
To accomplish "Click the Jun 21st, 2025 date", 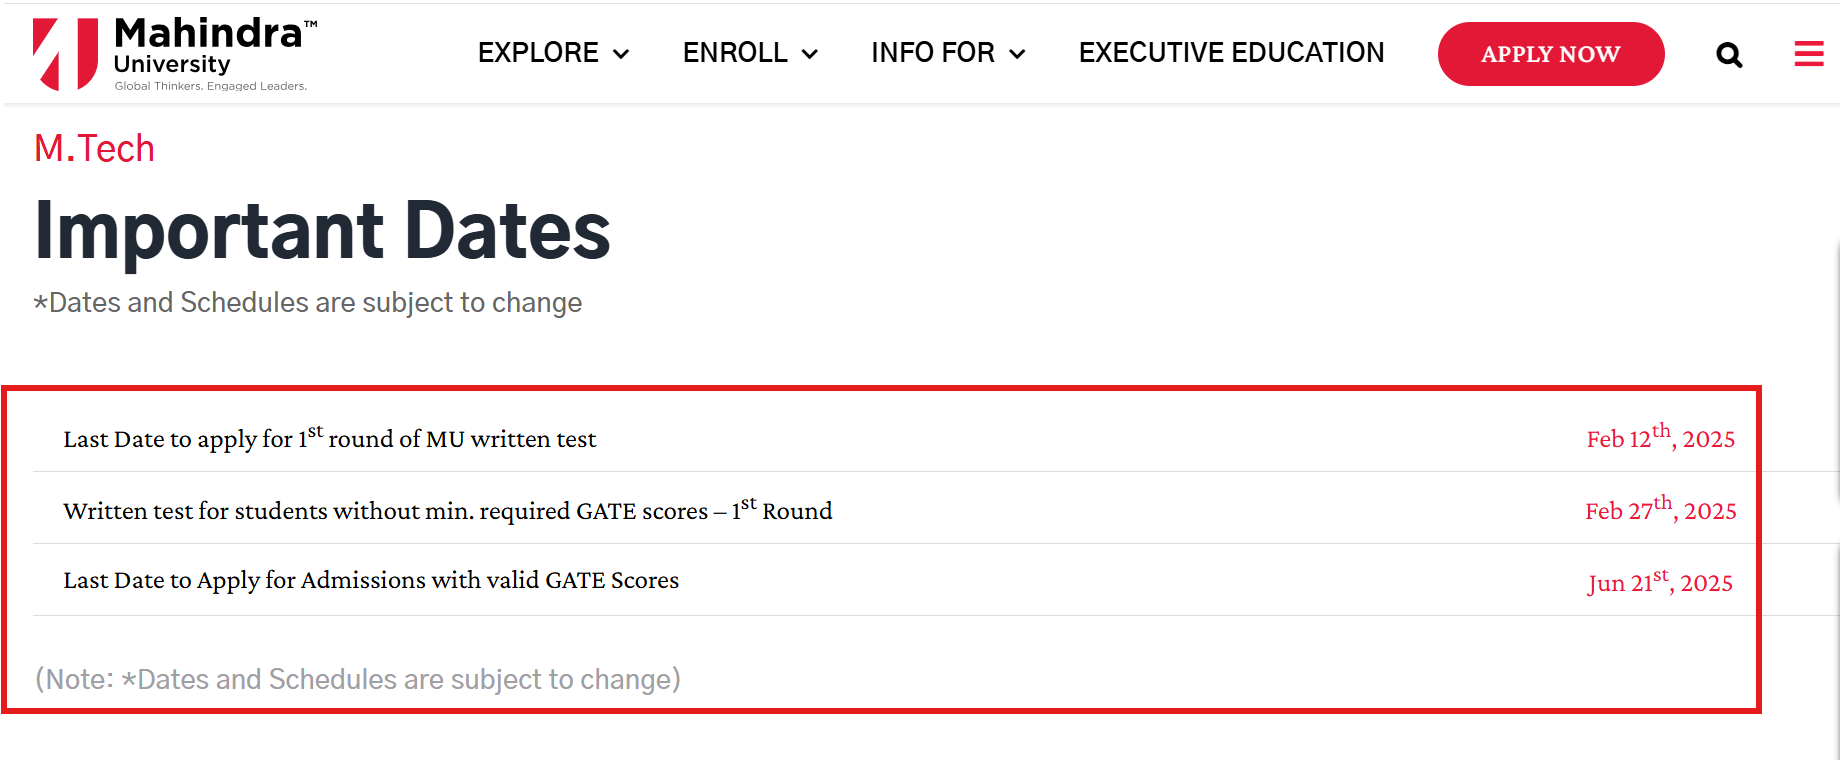I will tap(1660, 581).
